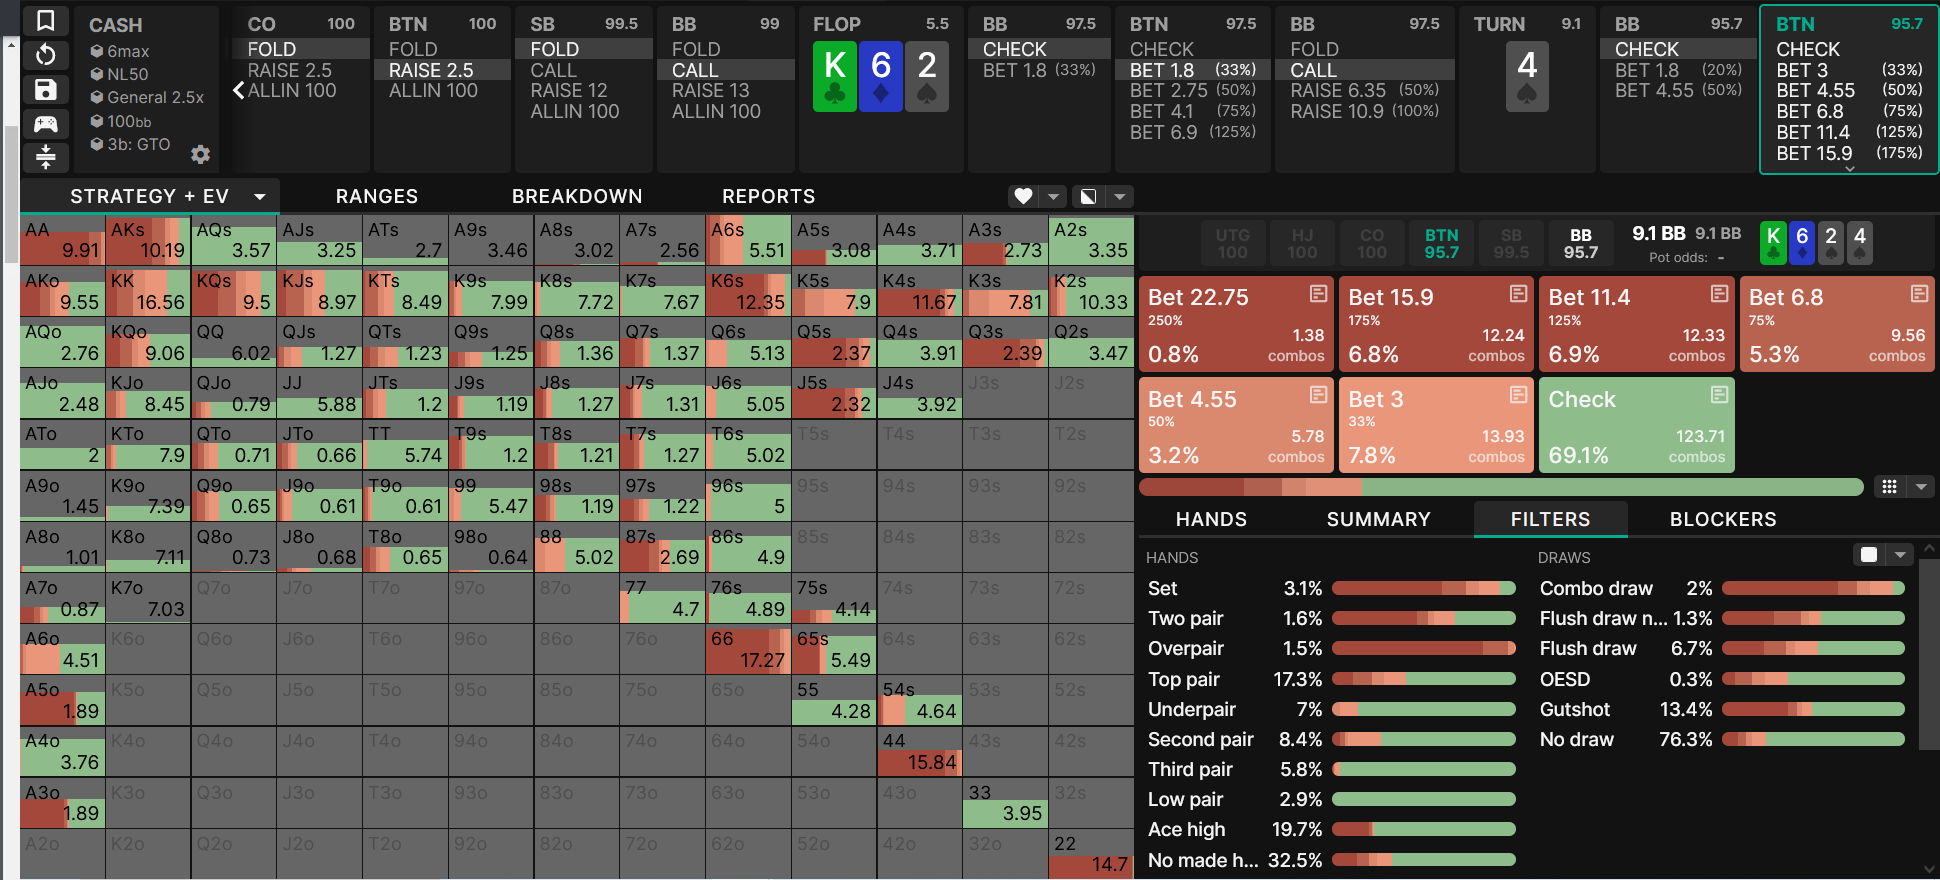The height and width of the screenshot is (880, 1940).
Task: Select the BTN 95.7 position button
Action: point(1441,243)
